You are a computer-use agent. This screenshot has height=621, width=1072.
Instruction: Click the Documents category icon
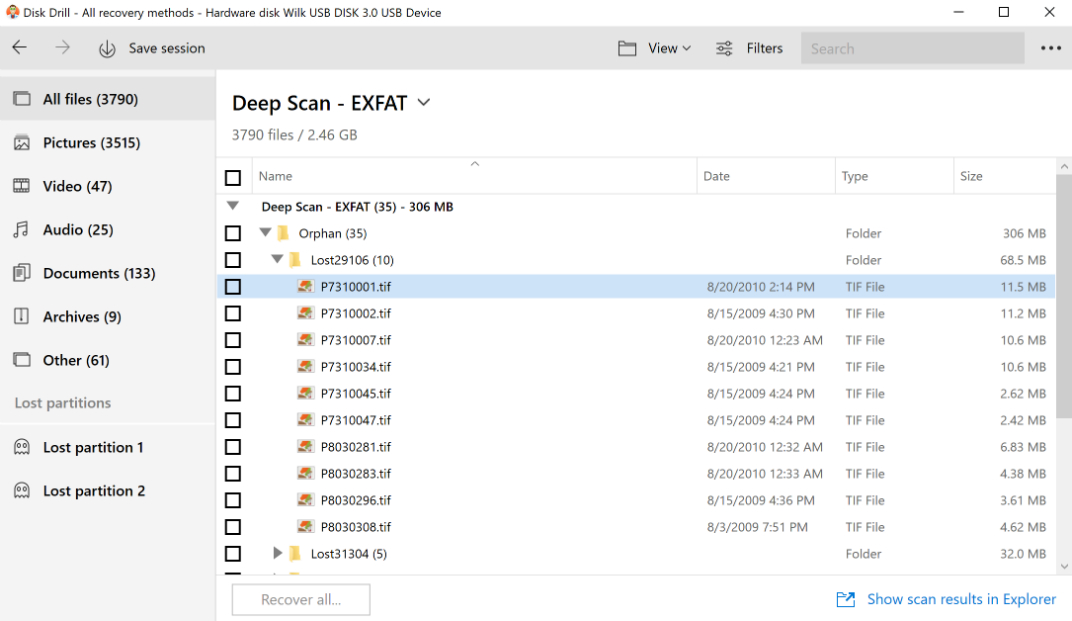coord(22,273)
